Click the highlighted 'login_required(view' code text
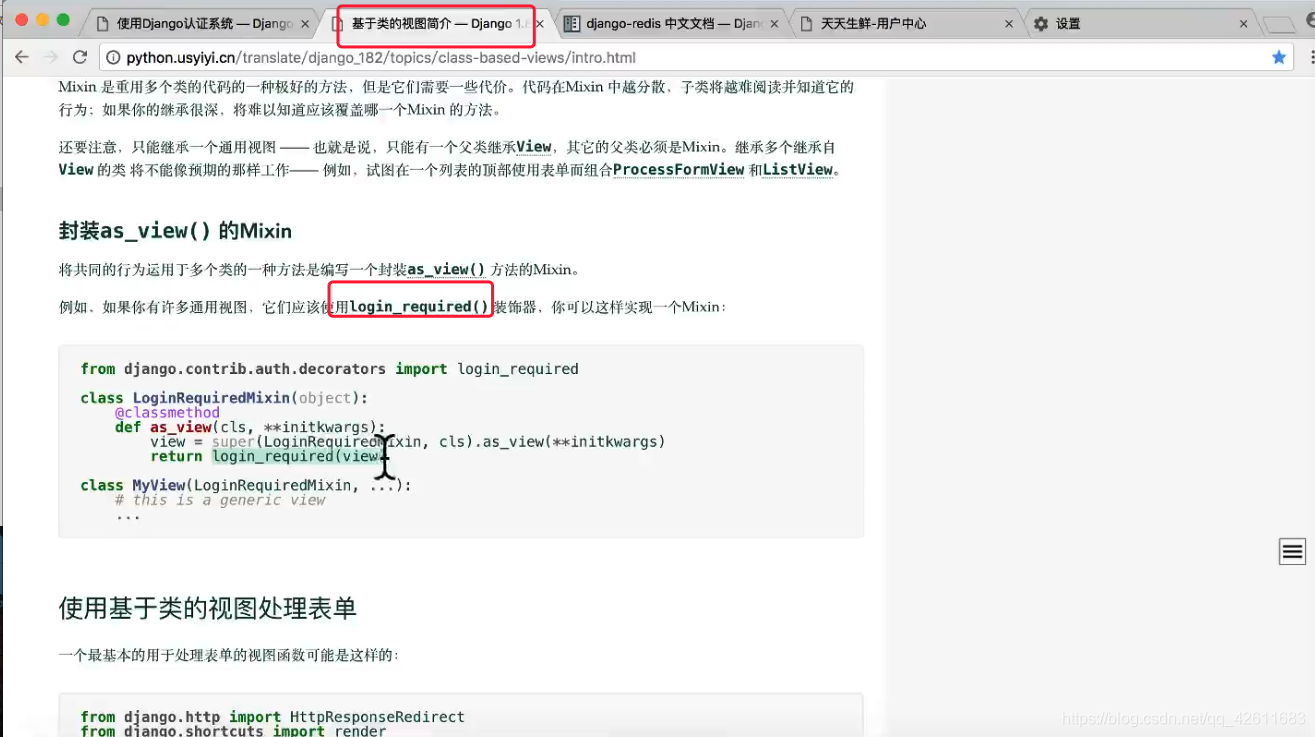Image resolution: width=1315 pixels, height=737 pixels. 298,457
